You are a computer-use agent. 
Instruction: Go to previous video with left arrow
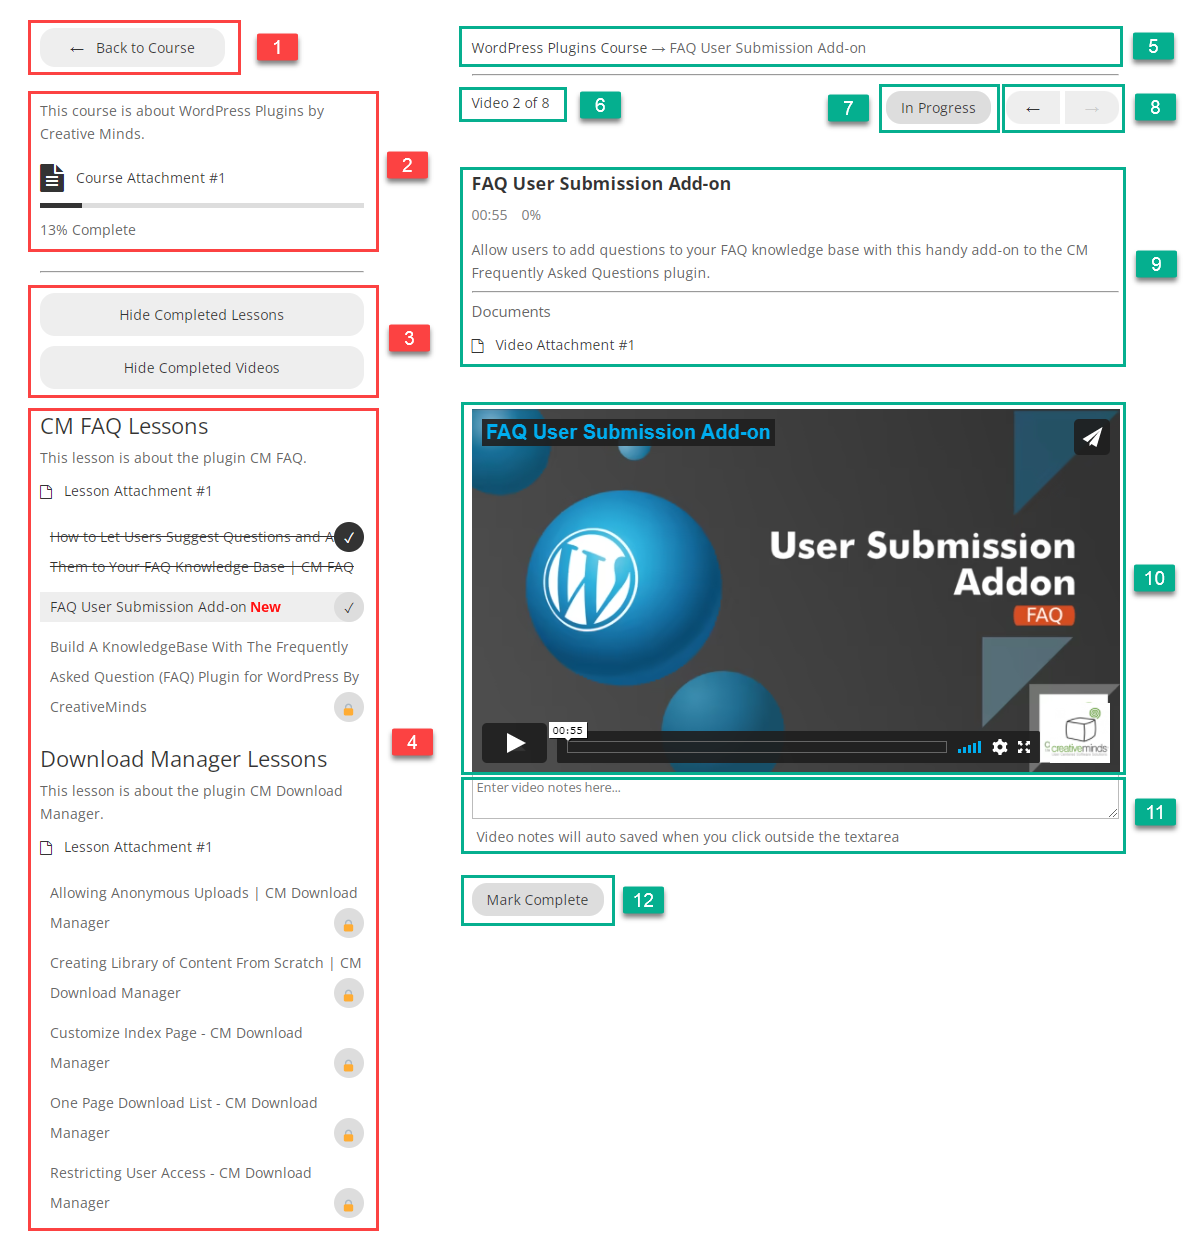(1033, 108)
